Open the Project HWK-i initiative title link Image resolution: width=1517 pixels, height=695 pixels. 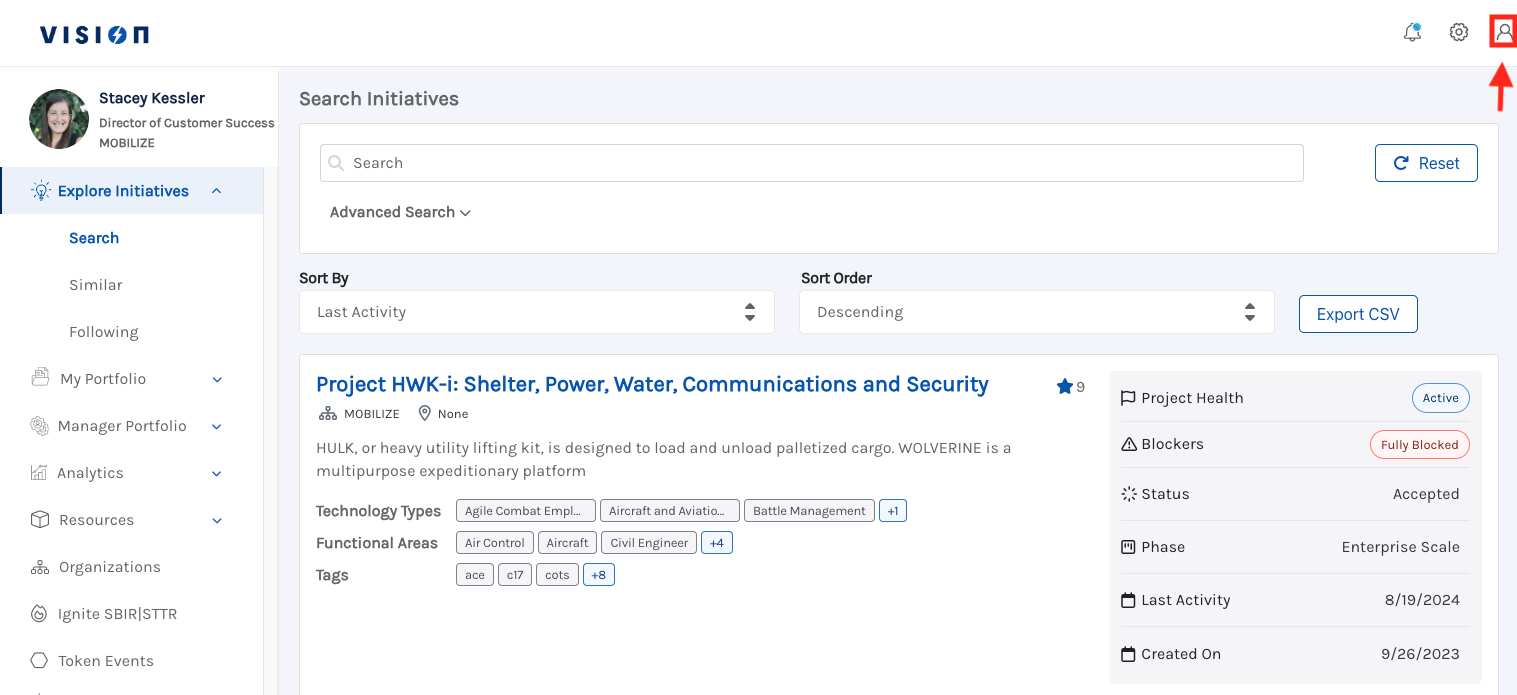tap(652, 385)
